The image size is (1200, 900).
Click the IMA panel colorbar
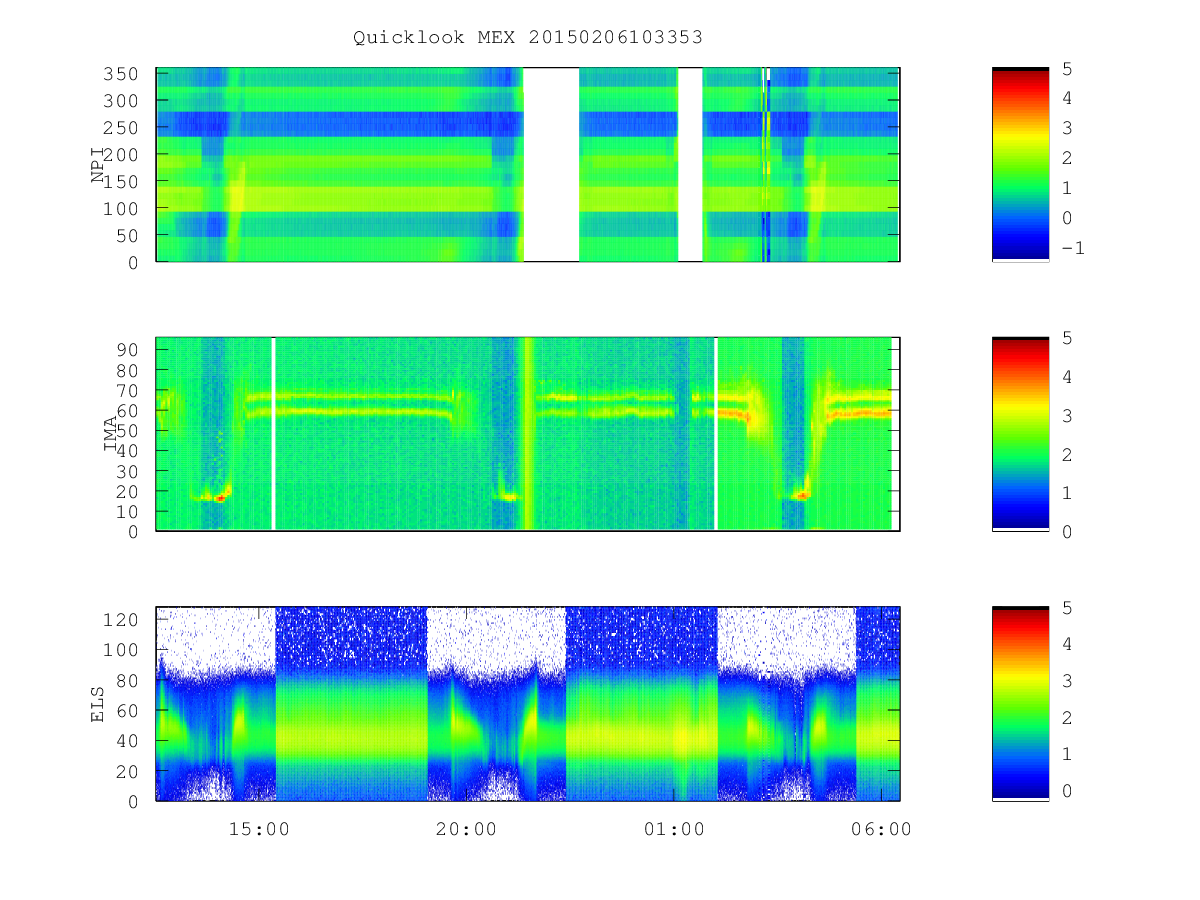click(1020, 433)
